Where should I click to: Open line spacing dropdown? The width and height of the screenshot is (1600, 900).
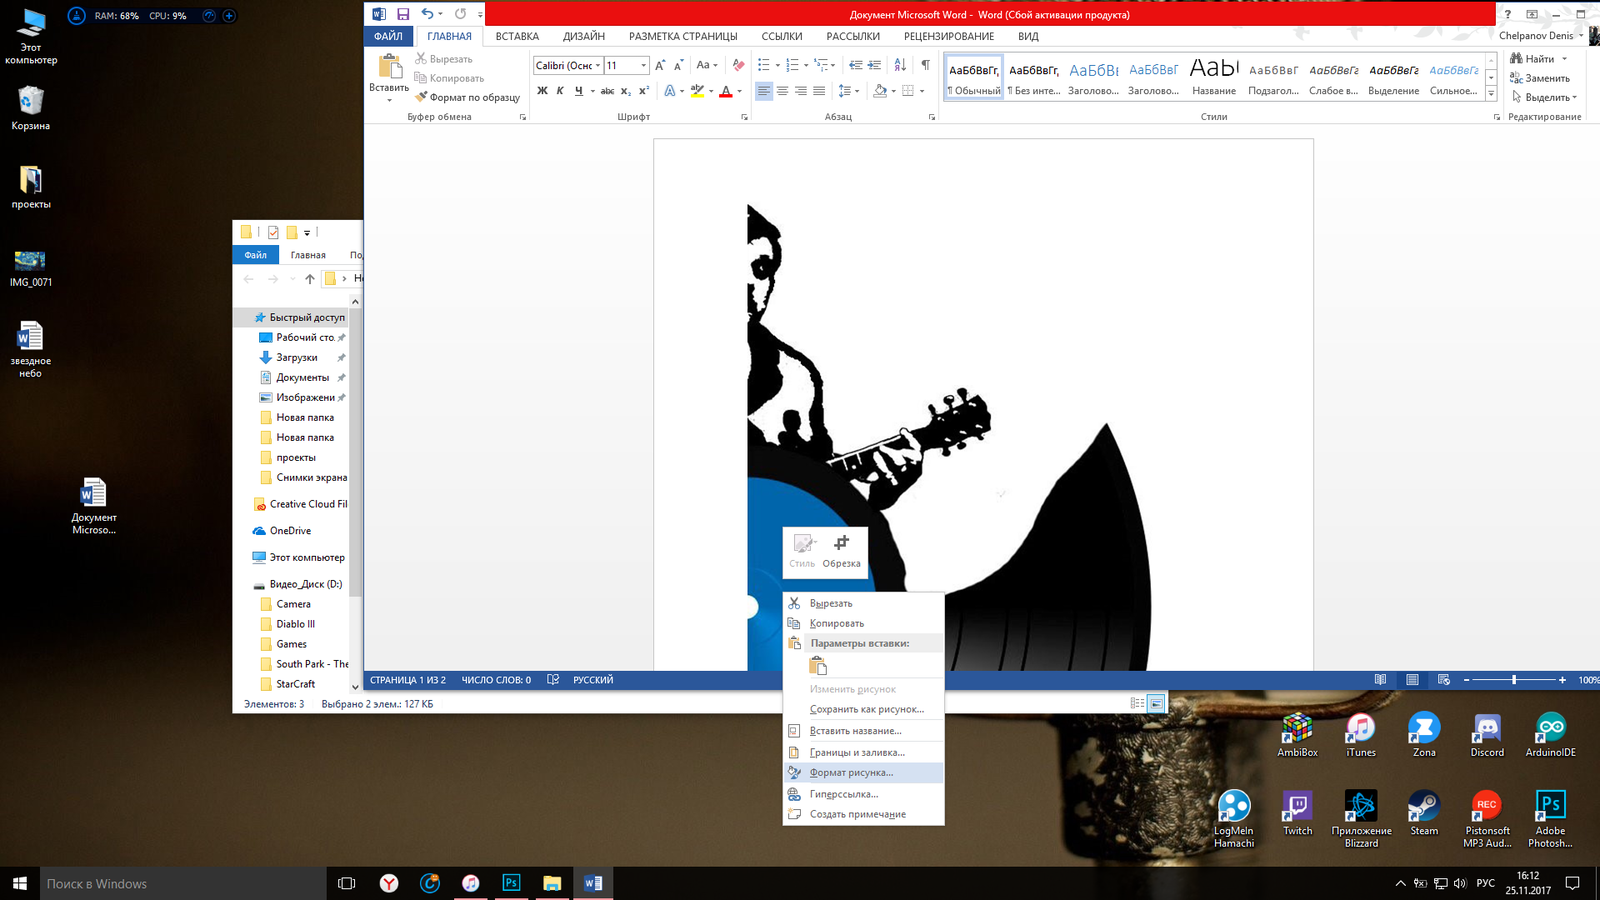[x=848, y=91]
